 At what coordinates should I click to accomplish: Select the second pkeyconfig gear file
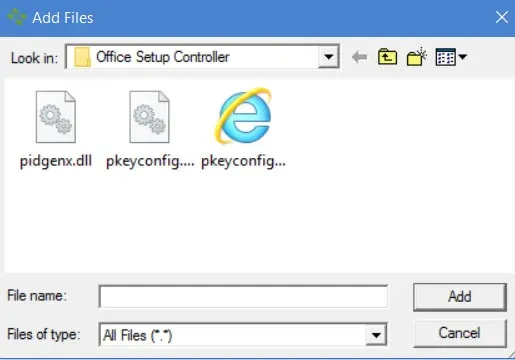[x=149, y=117]
